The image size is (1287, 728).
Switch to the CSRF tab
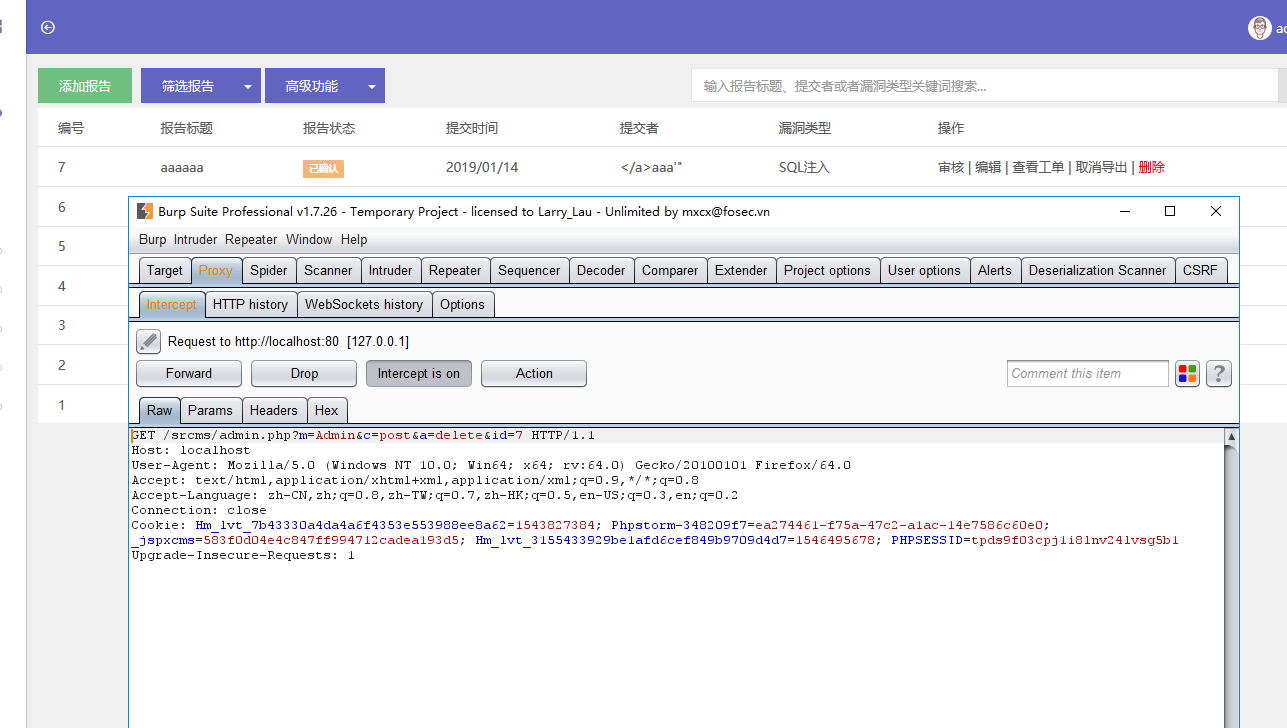coord(1200,270)
